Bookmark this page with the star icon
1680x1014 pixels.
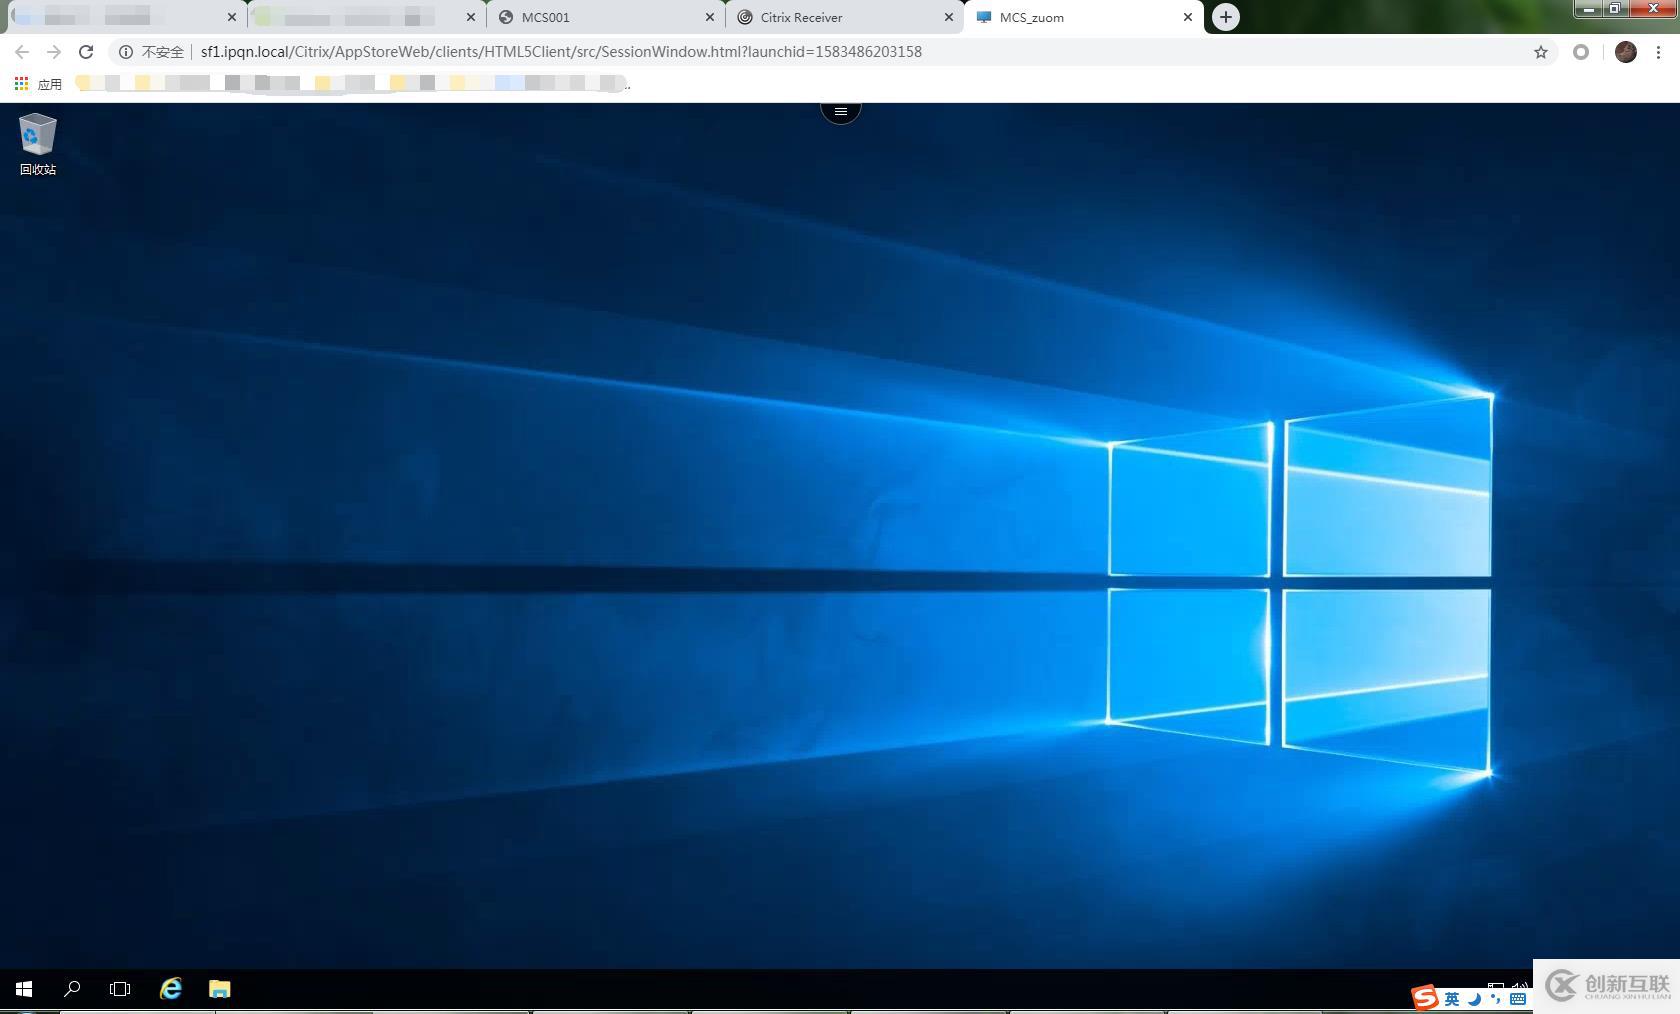tap(1541, 52)
